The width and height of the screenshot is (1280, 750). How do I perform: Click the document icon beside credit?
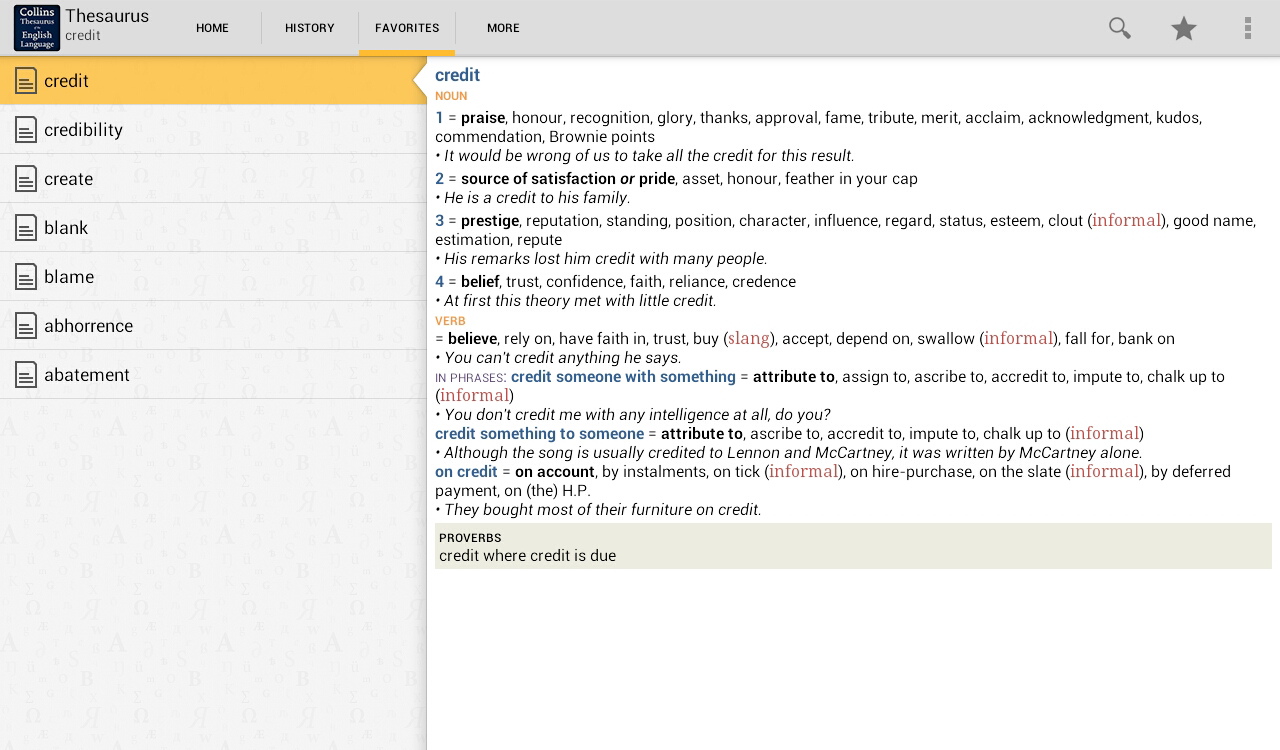point(26,81)
